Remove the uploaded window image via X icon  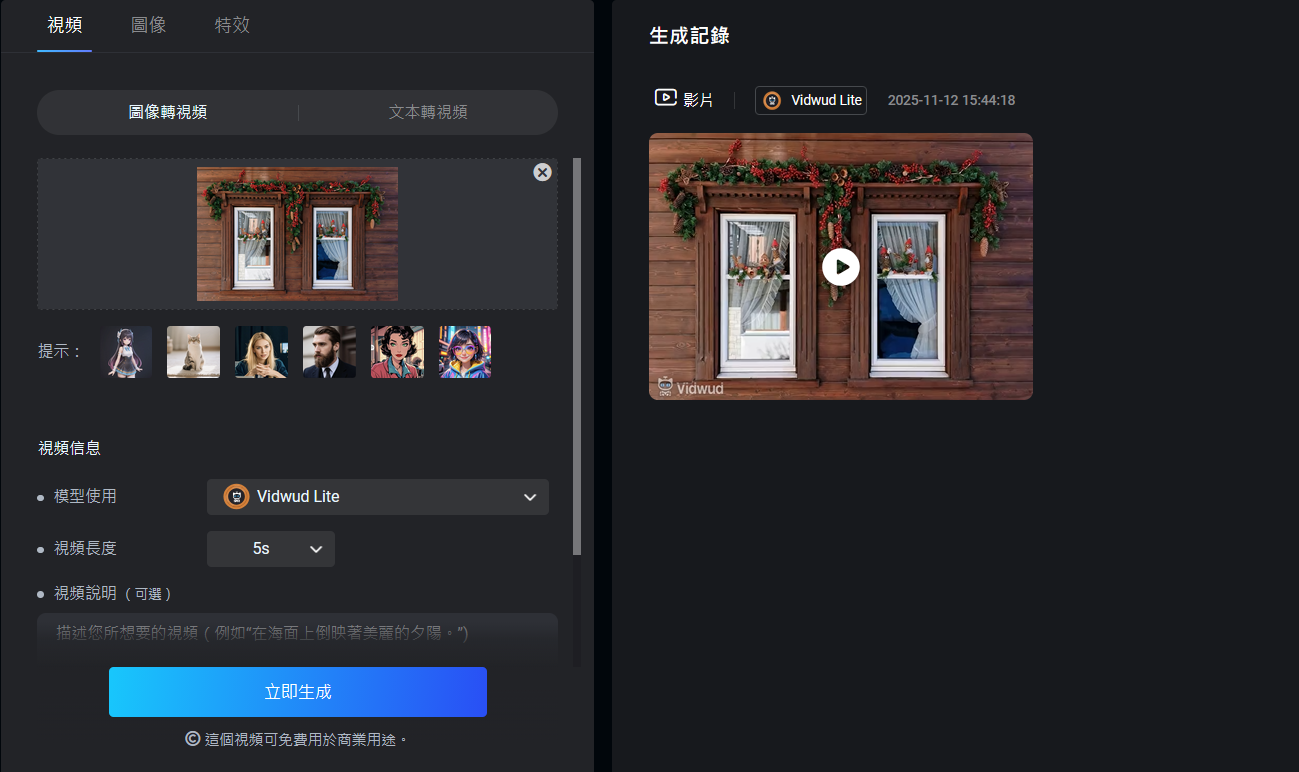542,172
